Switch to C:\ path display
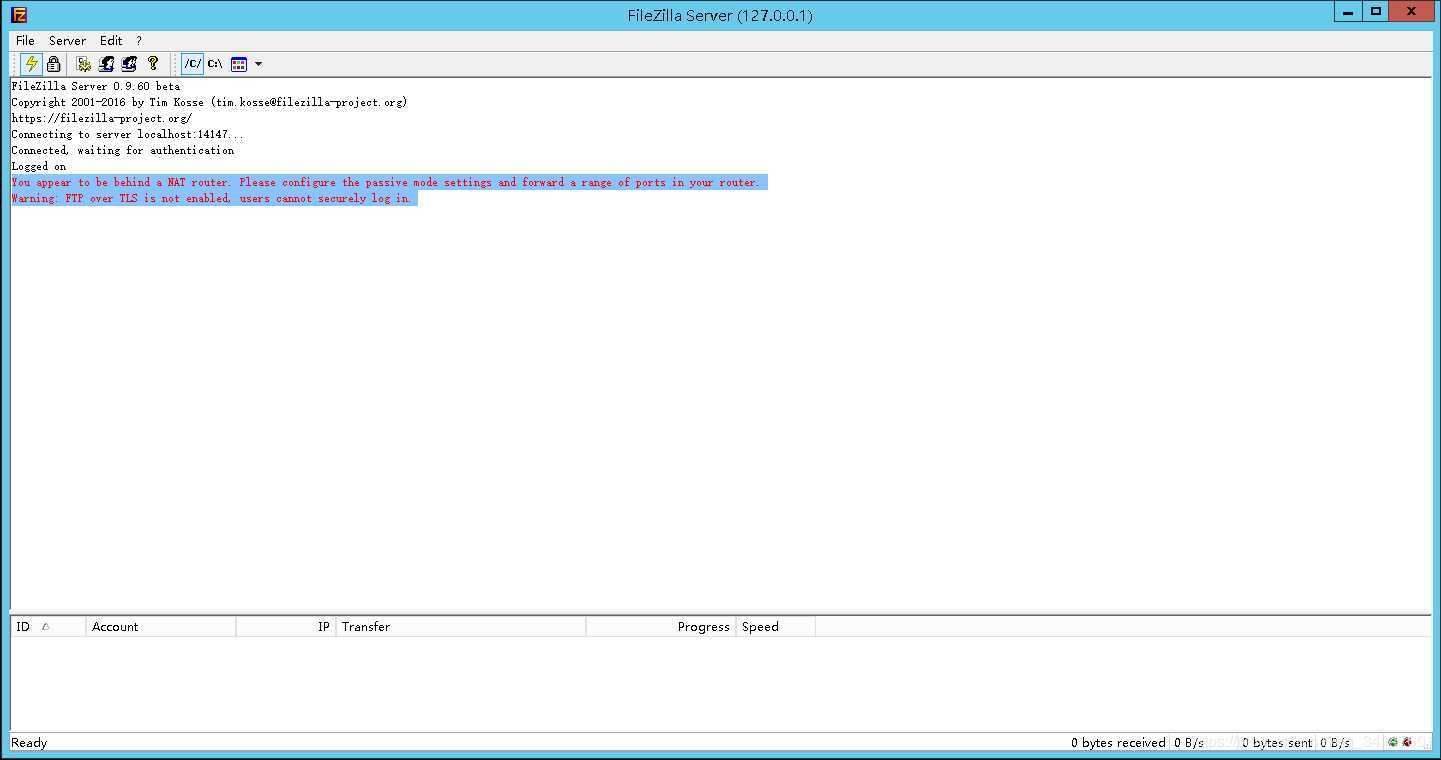This screenshot has width=1441, height=760. click(215, 64)
